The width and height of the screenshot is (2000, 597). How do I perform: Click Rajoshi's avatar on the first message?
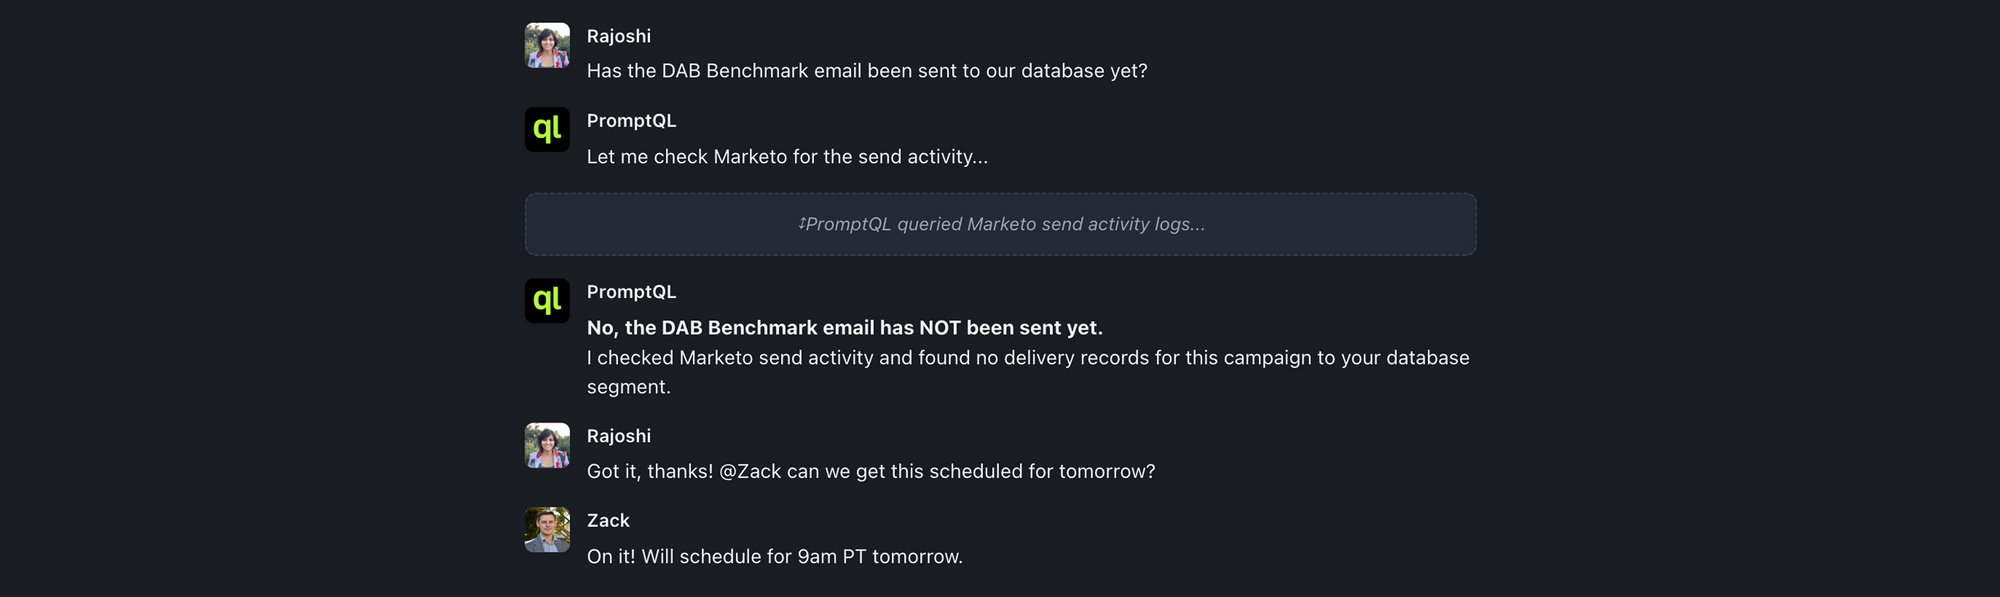[x=547, y=46]
